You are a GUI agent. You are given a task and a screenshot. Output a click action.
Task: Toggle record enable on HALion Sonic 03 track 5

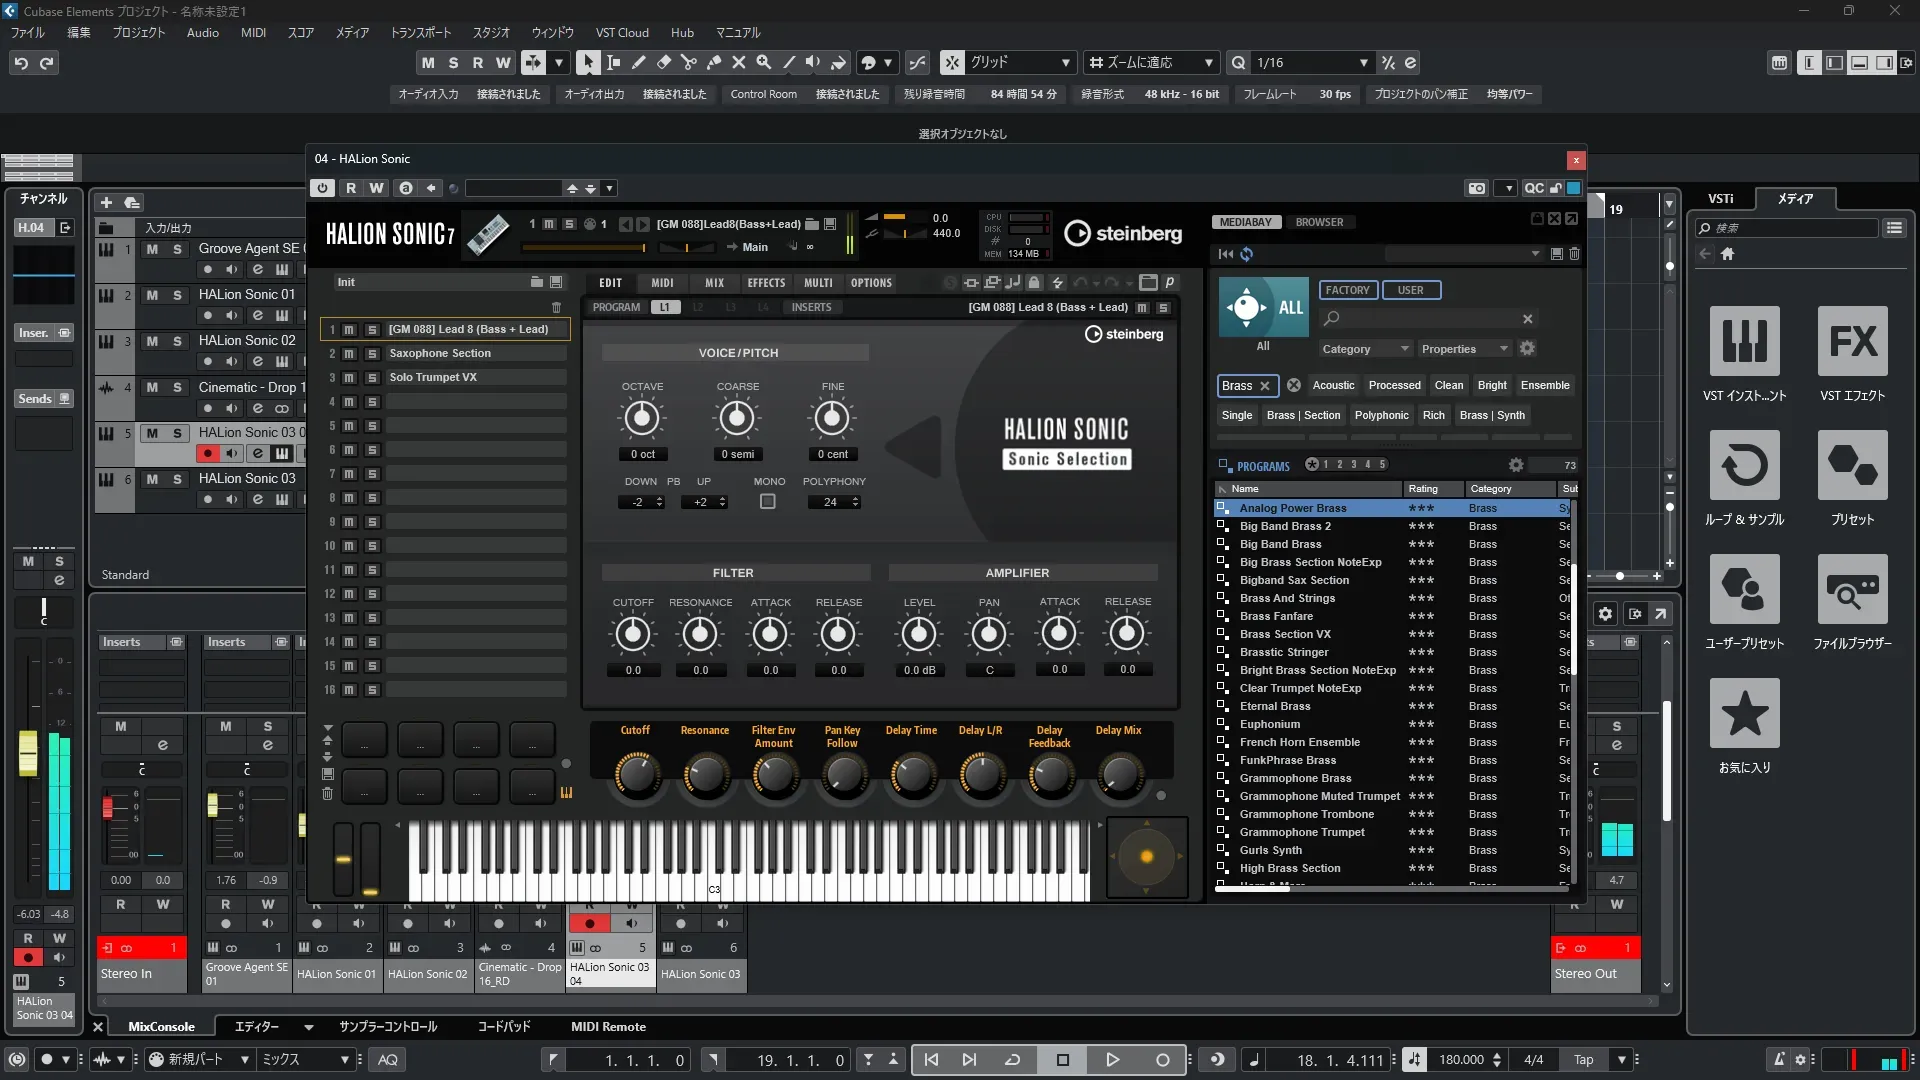[x=207, y=453]
